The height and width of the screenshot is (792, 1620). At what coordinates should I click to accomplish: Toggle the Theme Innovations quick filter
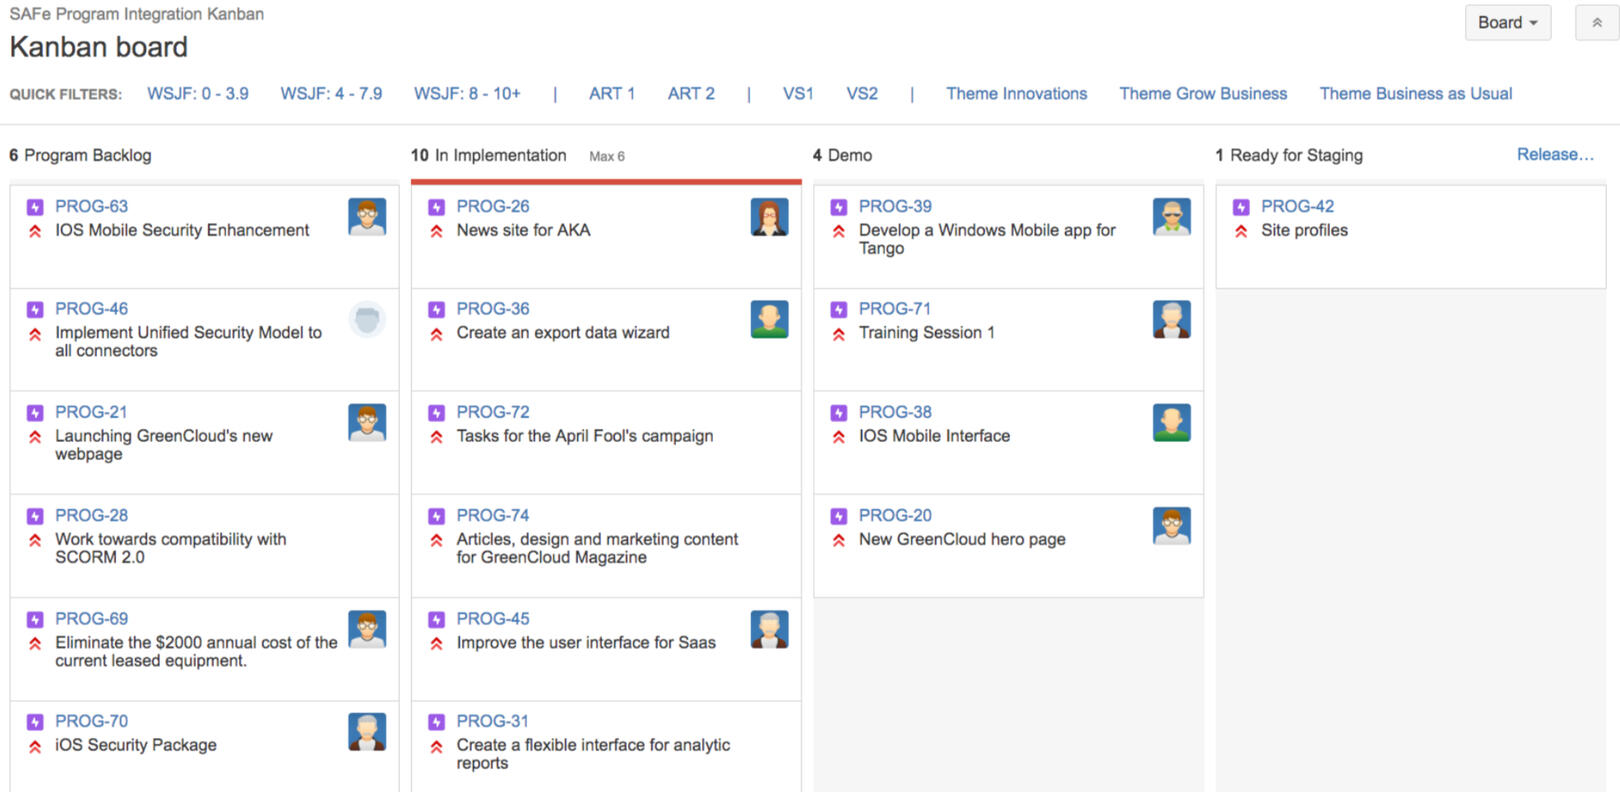click(x=1016, y=94)
